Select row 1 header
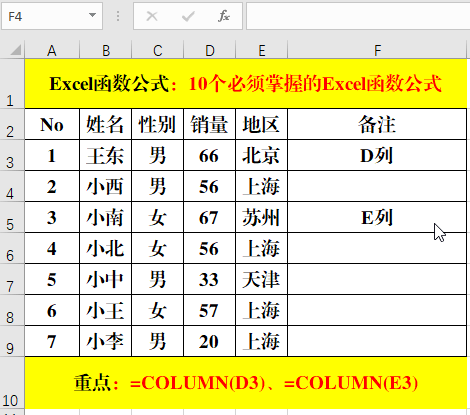Image resolution: width=470 pixels, height=415 pixels. coord(12,84)
